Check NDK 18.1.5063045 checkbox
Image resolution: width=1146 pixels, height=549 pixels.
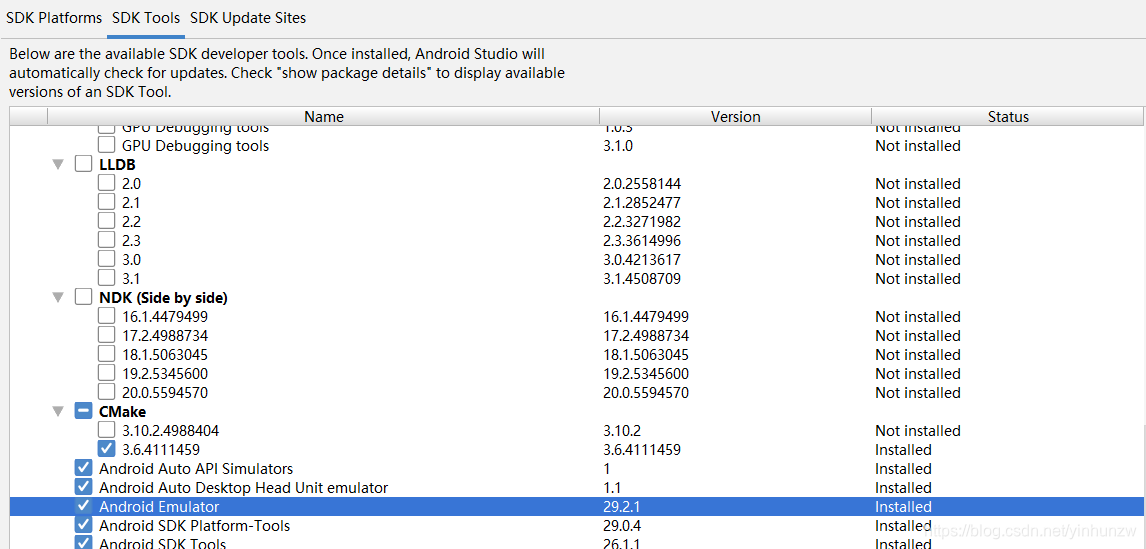(x=107, y=354)
